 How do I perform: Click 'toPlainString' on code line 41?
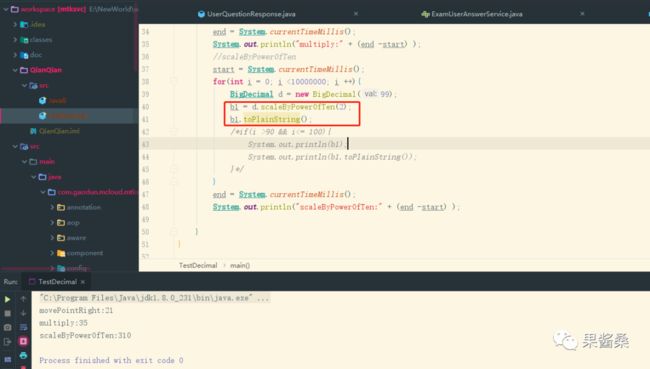[x=272, y=119]
